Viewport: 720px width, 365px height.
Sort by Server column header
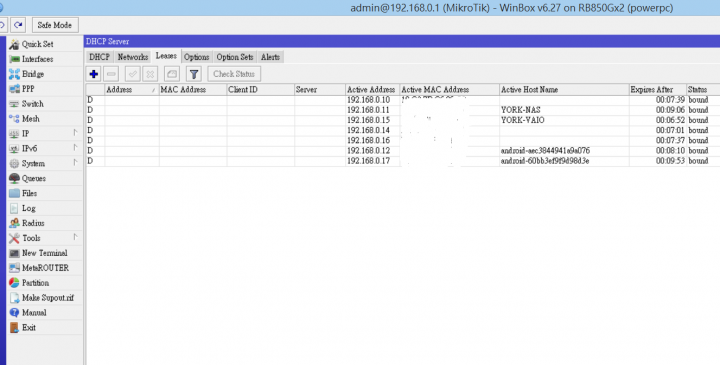pos(320,90)
